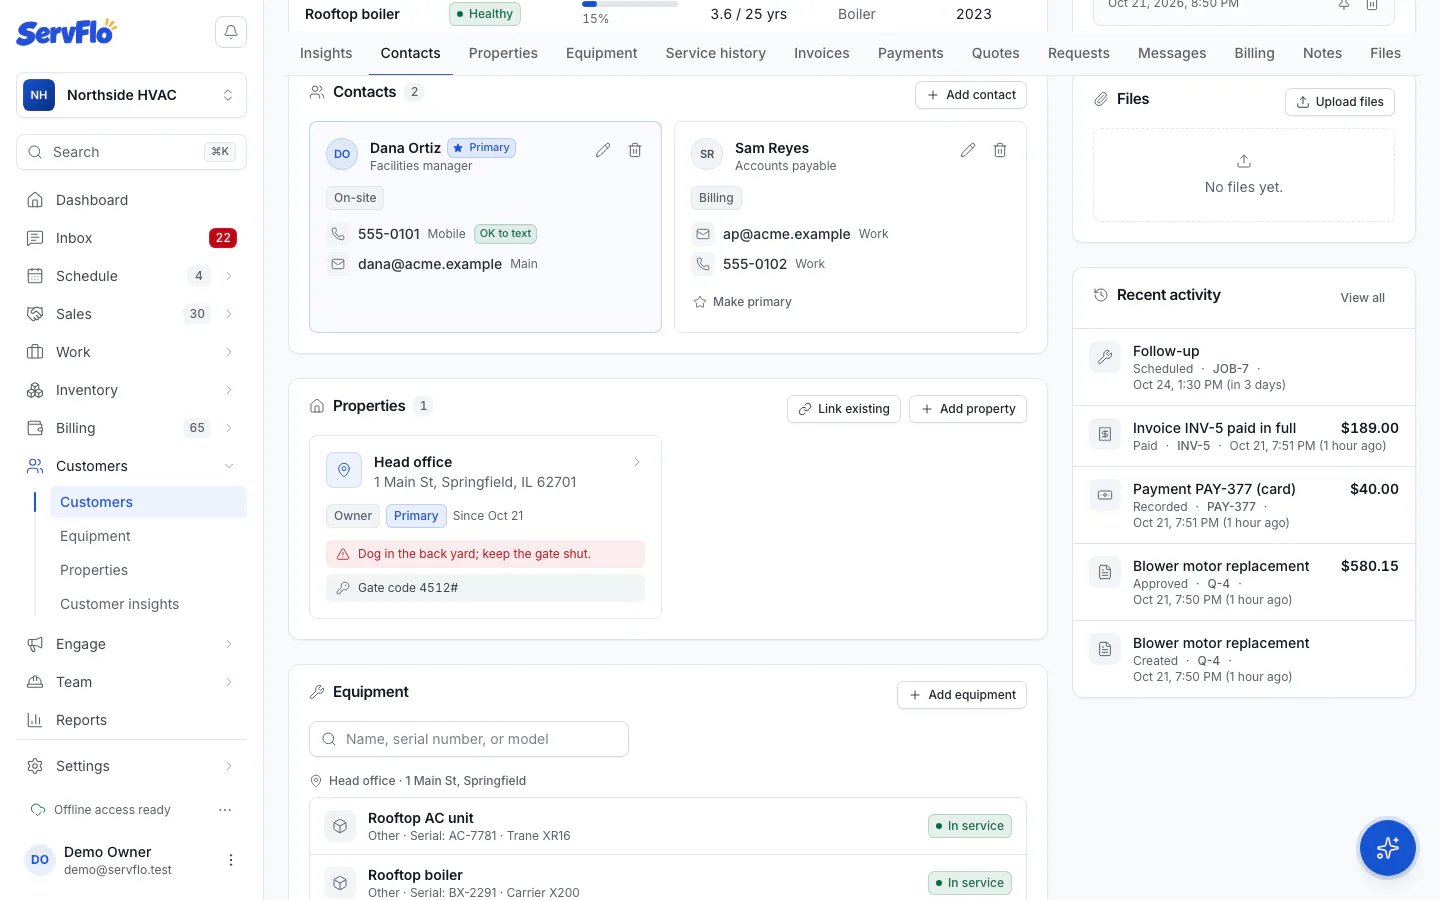The width and height of the screenshot is (1440, 900).
Task: Switch to the Quotes tab
Action: coord(996,53)
